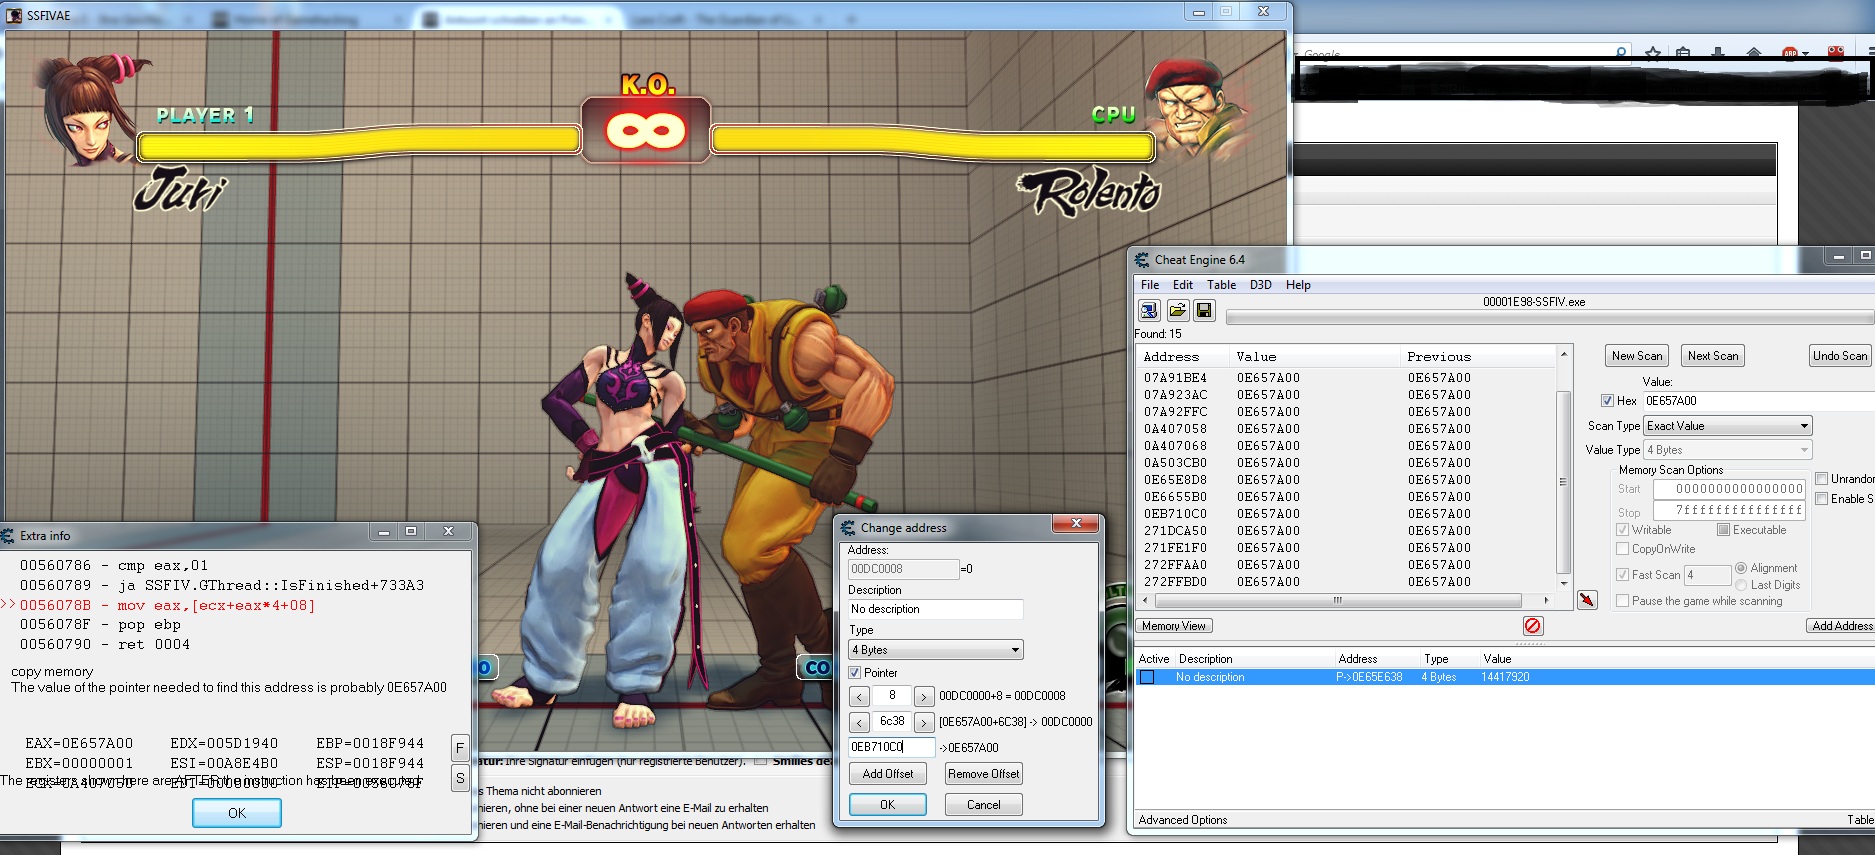Uncheck the Pointer checkbox
Image resolution: width=1875 pixels, height=855 pixels.
855,673
